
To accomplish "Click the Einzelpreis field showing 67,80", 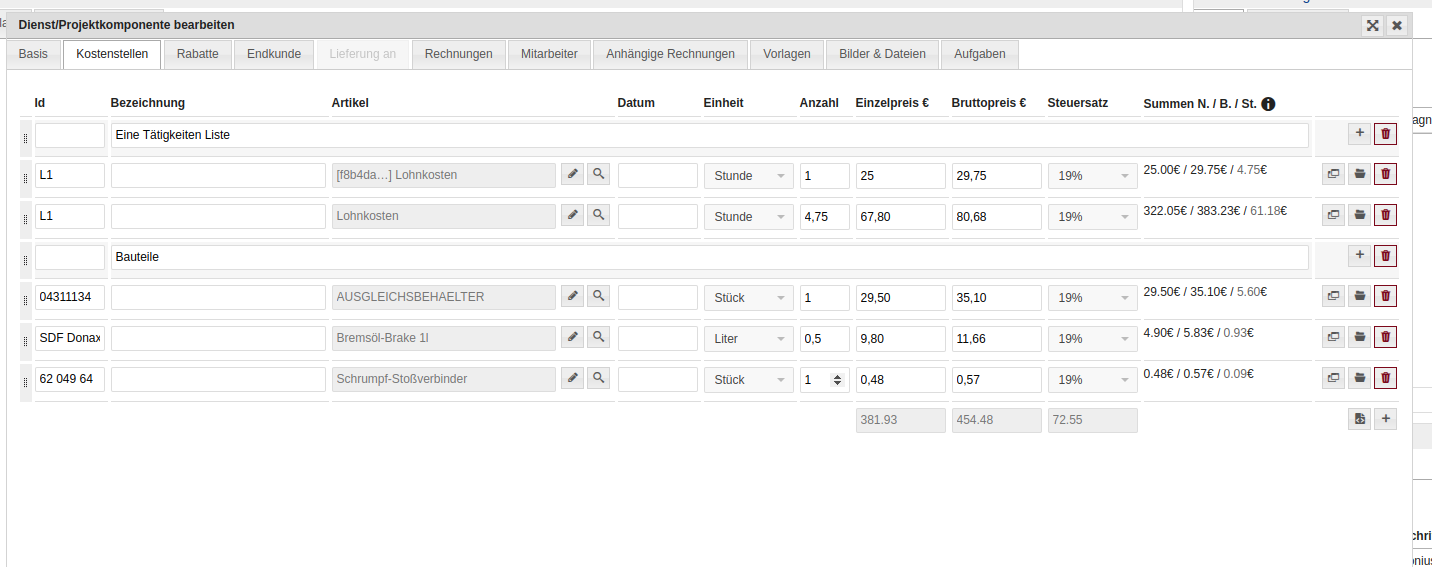I will pyautogui.click(x=900, y=216).
